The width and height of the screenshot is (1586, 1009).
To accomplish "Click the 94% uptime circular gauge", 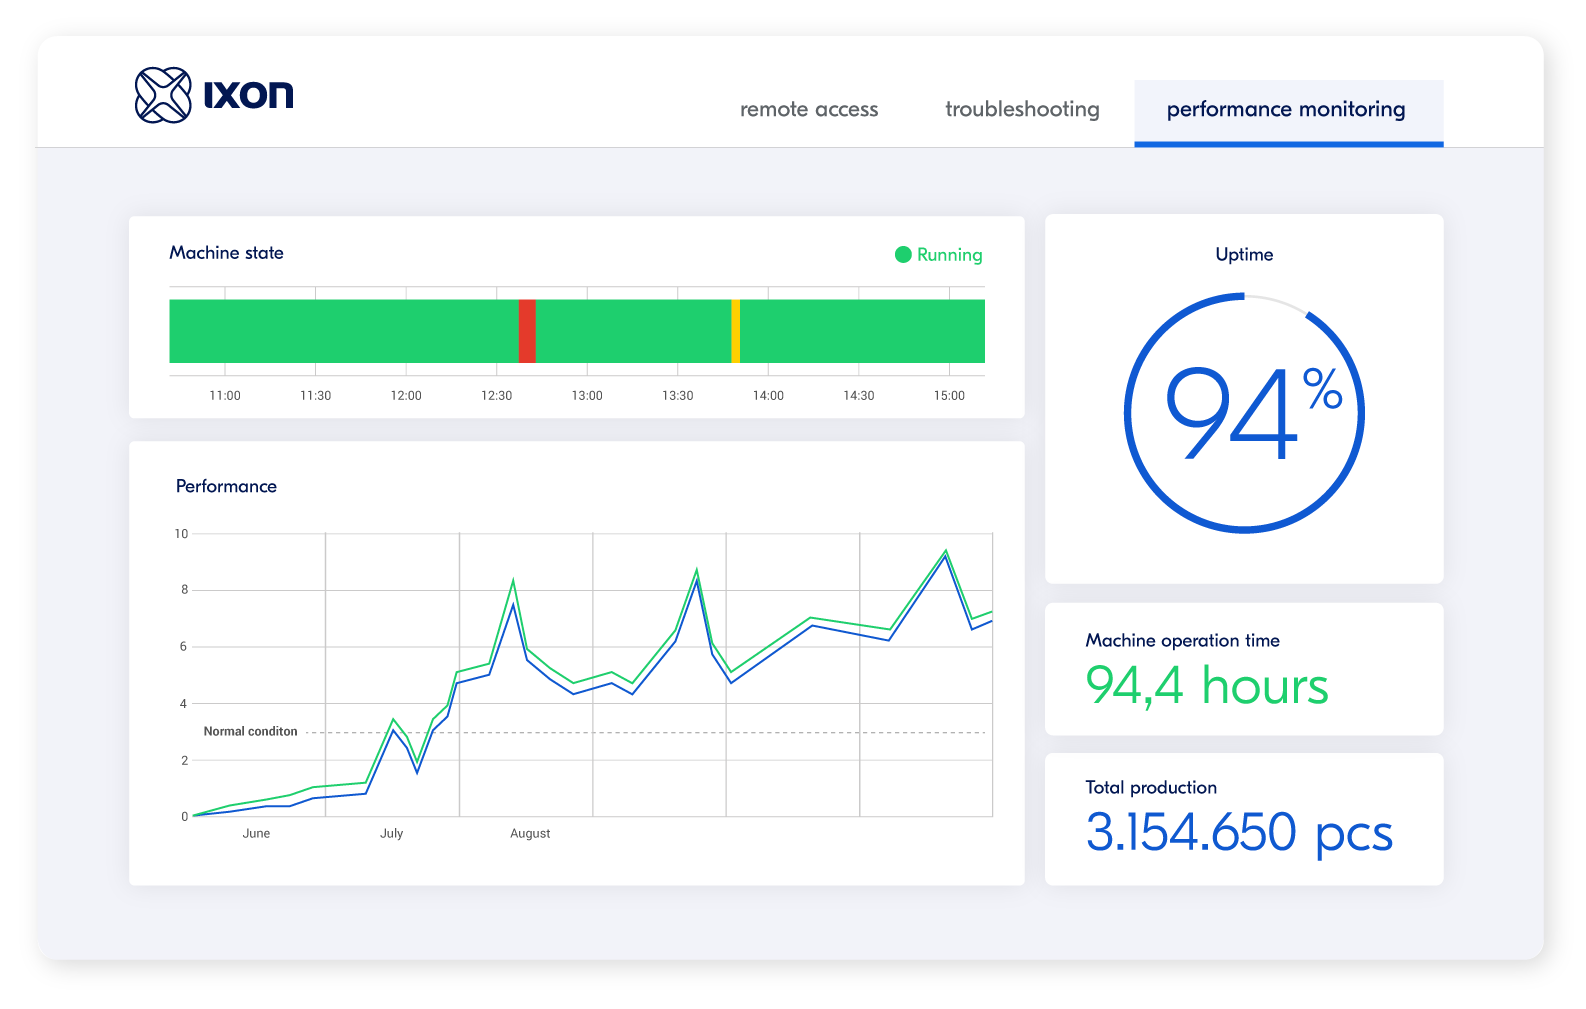I will click(1244, 413).
